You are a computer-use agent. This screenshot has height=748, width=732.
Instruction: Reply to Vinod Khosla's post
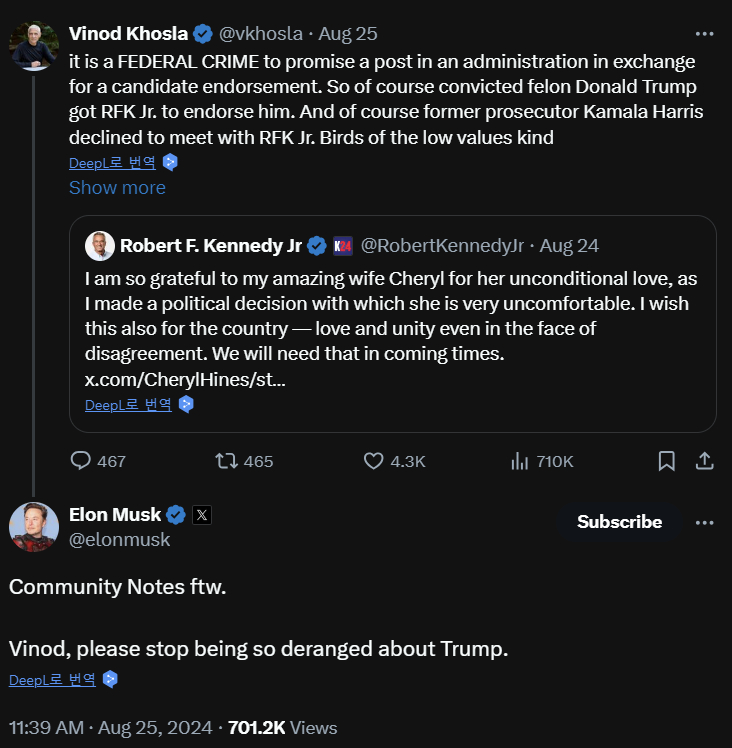tap(82, 461)
